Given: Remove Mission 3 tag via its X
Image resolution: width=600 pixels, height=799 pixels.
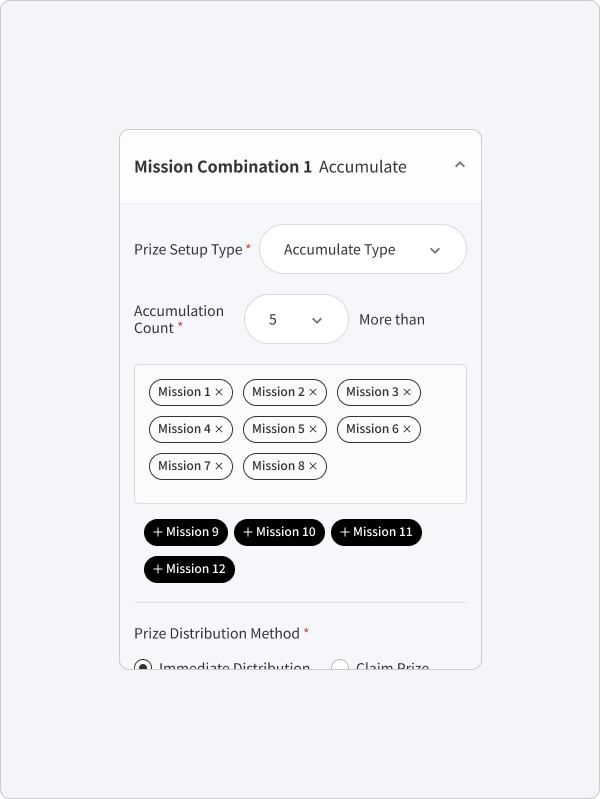Looking at the screenshot, I should pos(407,392).
